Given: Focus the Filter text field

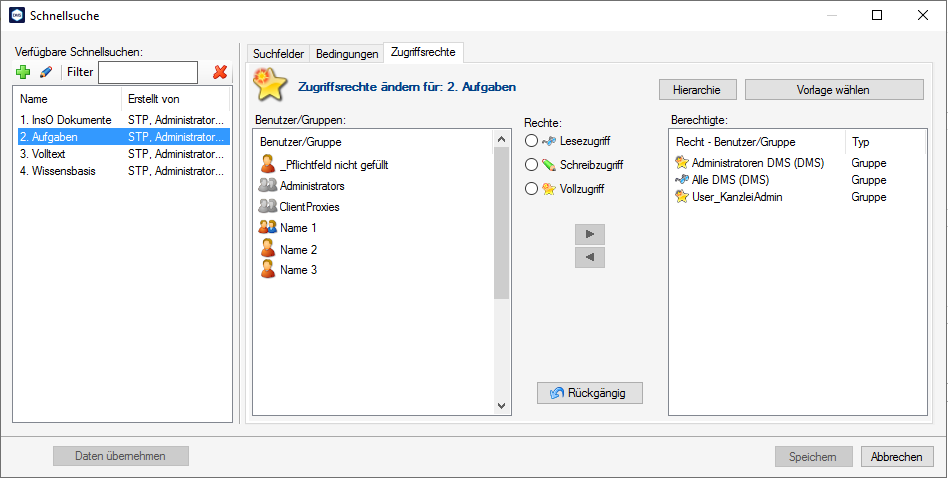Looking at the screenshot, I should point(148,73).
